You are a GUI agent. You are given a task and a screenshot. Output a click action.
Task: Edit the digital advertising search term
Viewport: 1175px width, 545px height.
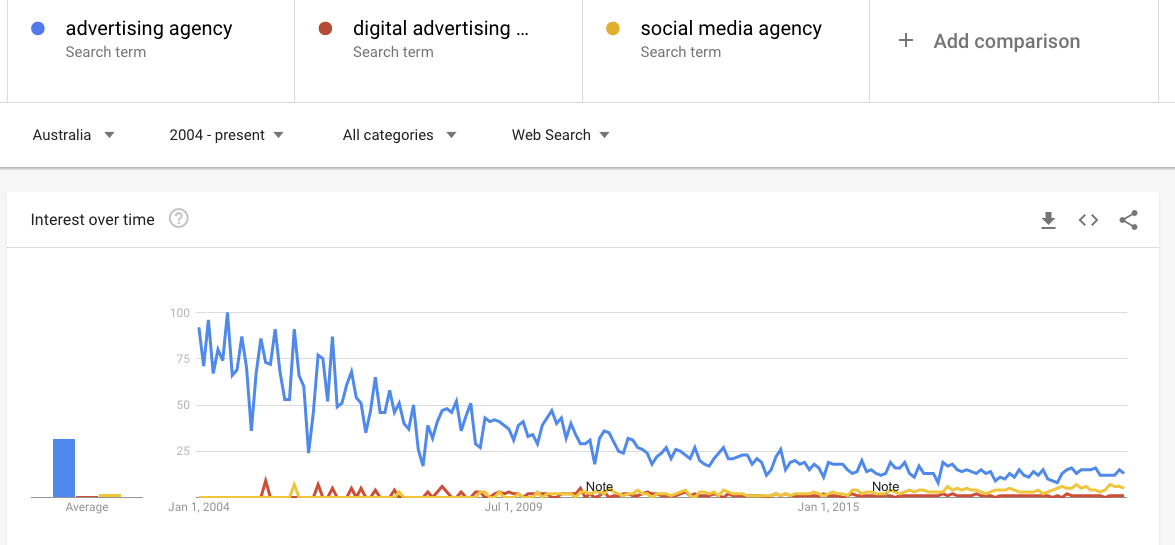[x=441, y=29]
